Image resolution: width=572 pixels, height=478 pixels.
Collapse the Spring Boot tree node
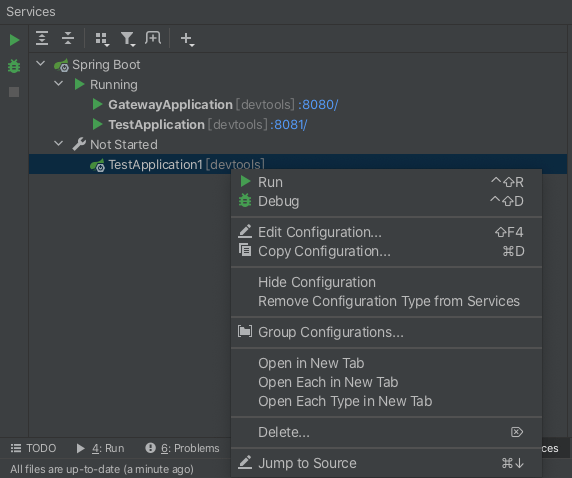(41, 63)
